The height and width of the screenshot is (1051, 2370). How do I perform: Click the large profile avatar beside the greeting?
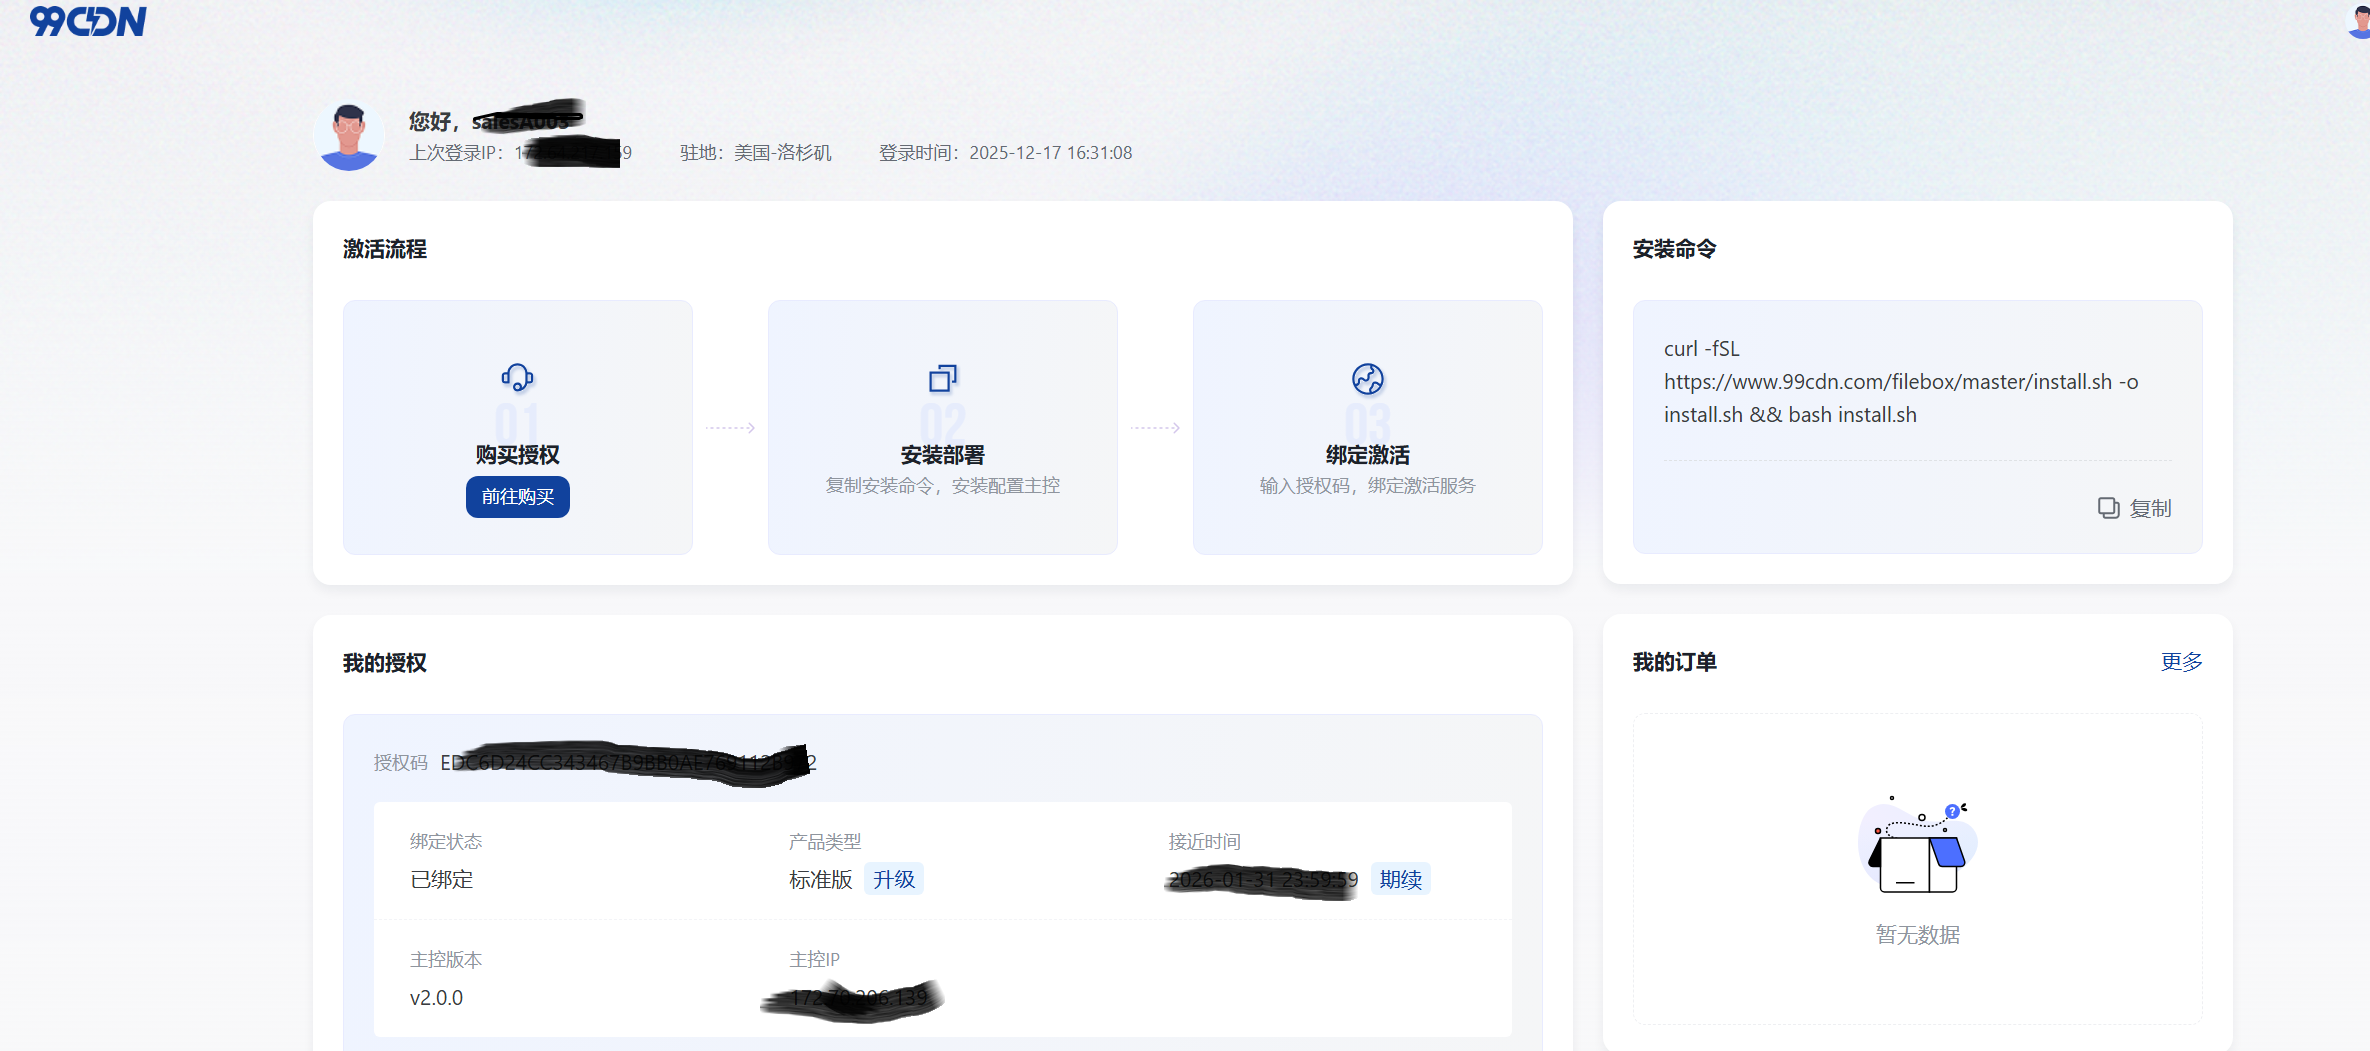(x=349, y=137)
